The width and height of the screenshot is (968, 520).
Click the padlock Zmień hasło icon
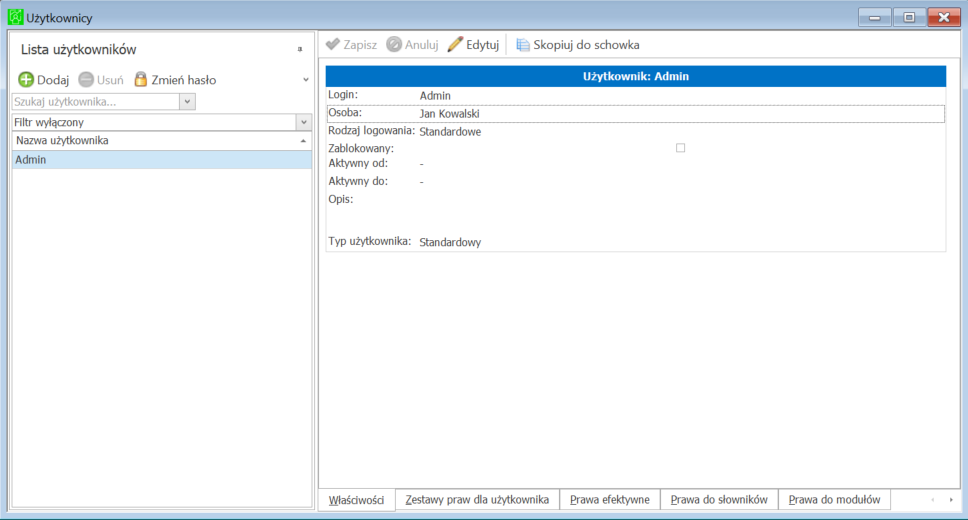141,79
